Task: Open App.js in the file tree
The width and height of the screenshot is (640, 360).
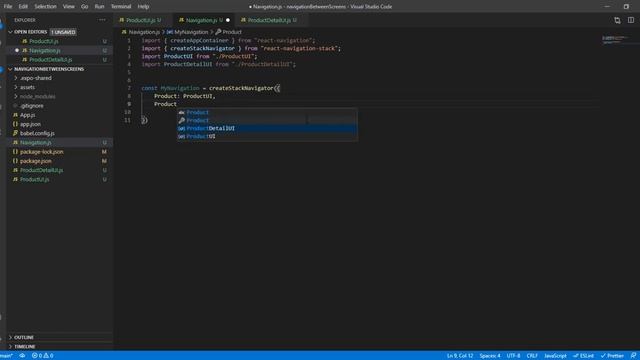Action: tap(27, 115)
